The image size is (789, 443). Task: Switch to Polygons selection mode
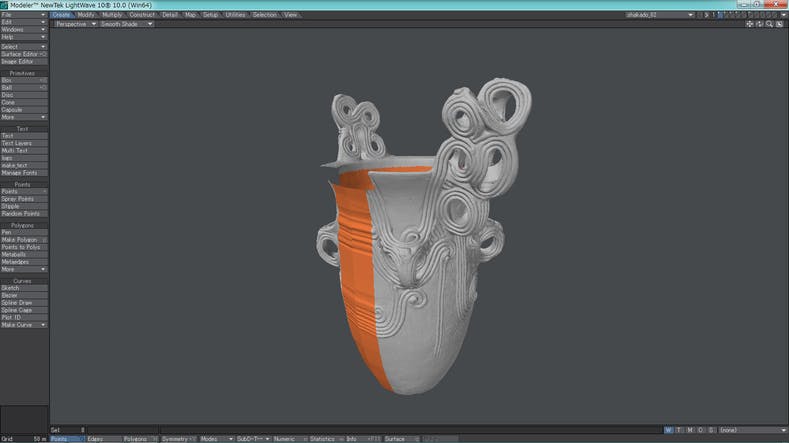coord(138,439)
